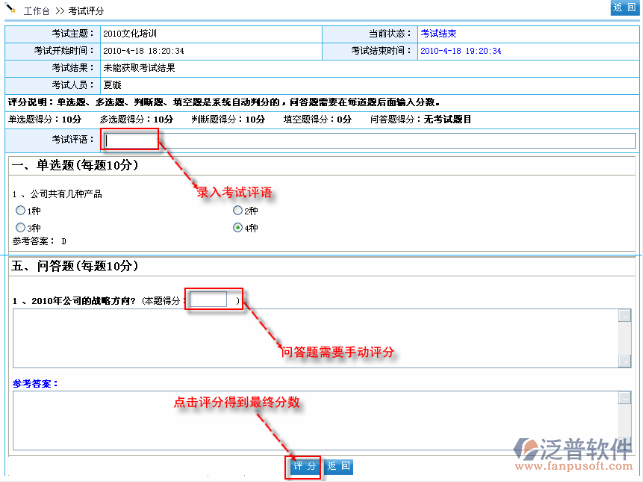Click the 工作台 breadcrumb text
The height and width of the screenshot is (482, 643).
click(x=36, y=11)
